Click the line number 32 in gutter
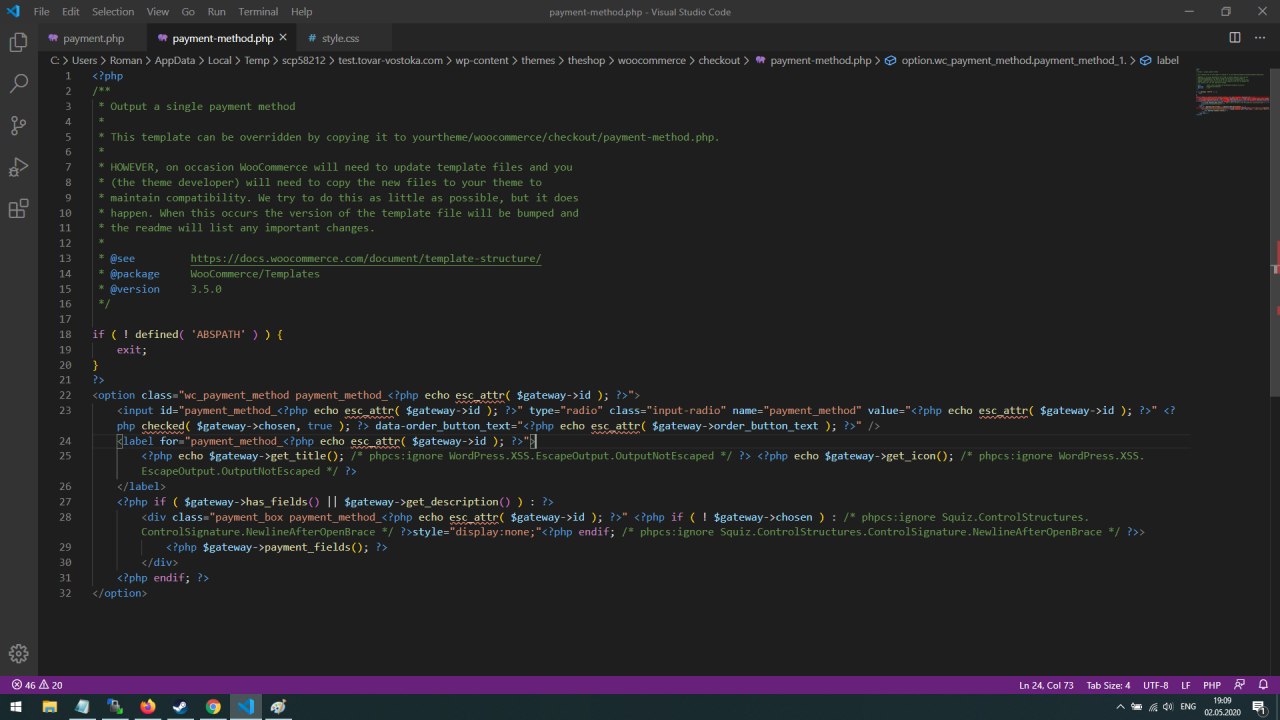Image resolution: width=1280 pixels, height=720 pixels. pos(65,592)
